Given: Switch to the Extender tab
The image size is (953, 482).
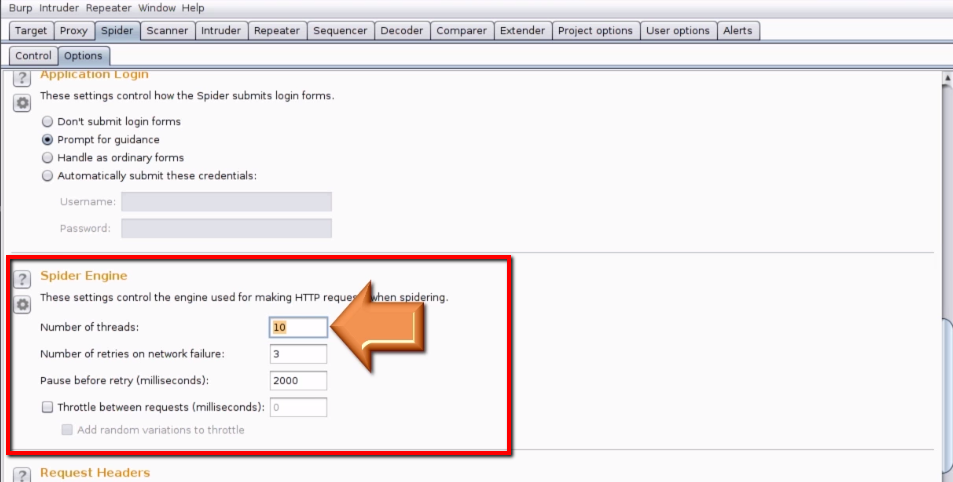Looking at the screenshot, I should (x=523, y=30).
